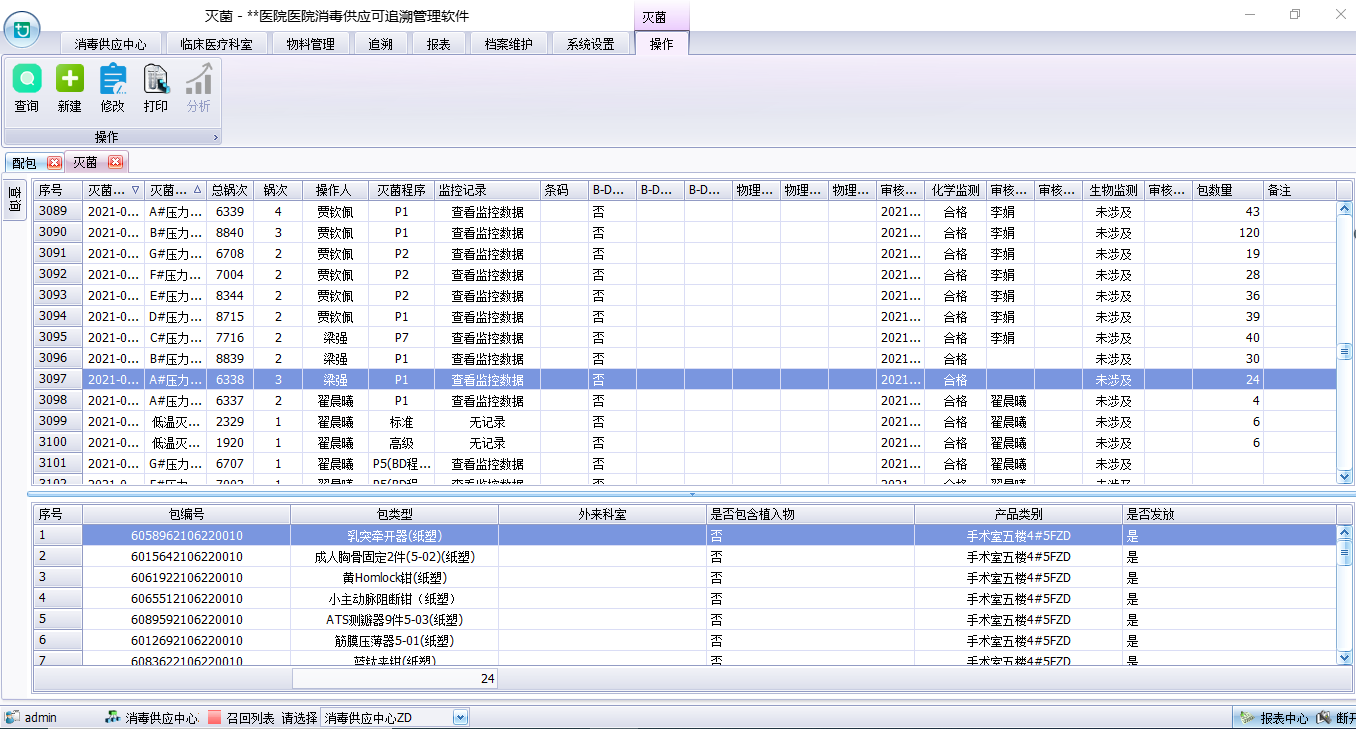The height and width of the screenshot is (729, 1356).
Task: Click the upper table vertical scrollbar thumb
Action: (1345, 352)
